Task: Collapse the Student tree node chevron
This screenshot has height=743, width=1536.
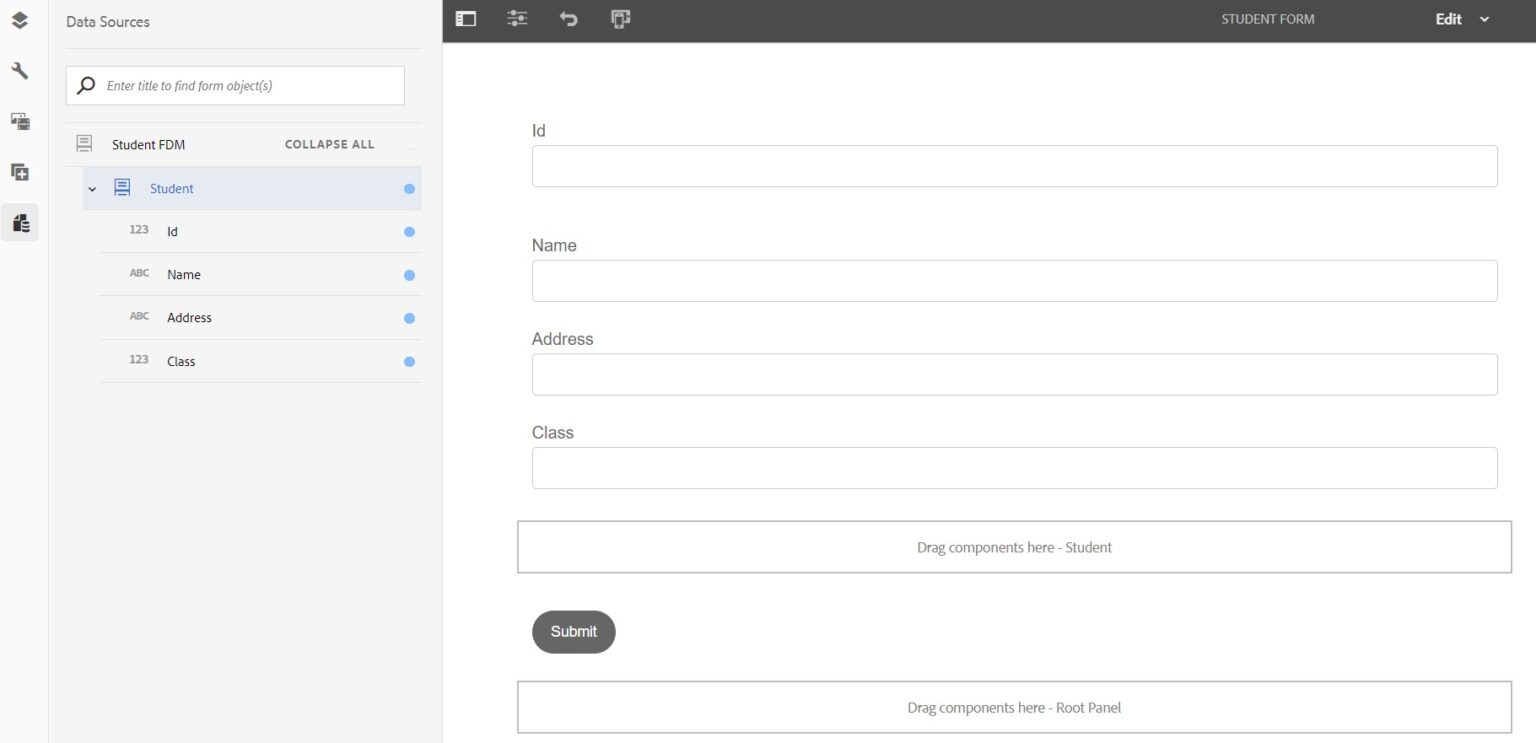Action: [x=92, y=189]
